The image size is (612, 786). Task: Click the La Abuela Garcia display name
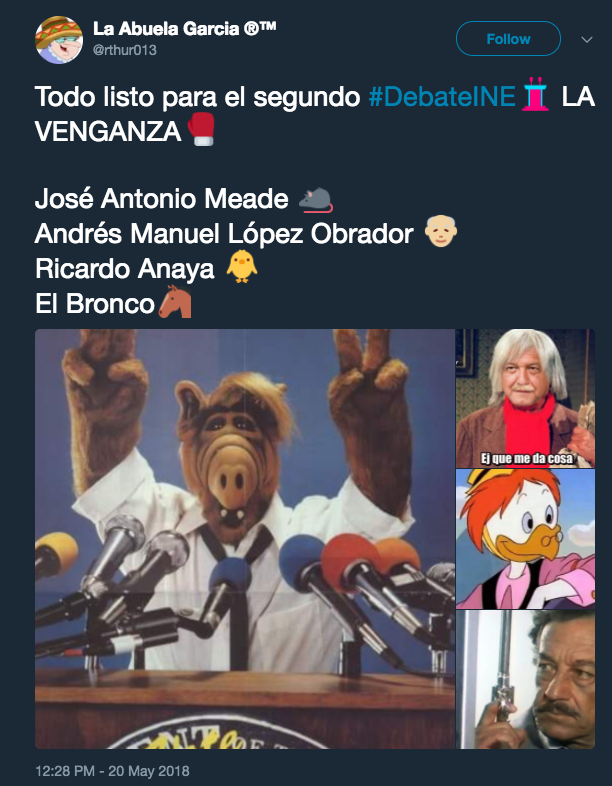click(x=184, y=29)
